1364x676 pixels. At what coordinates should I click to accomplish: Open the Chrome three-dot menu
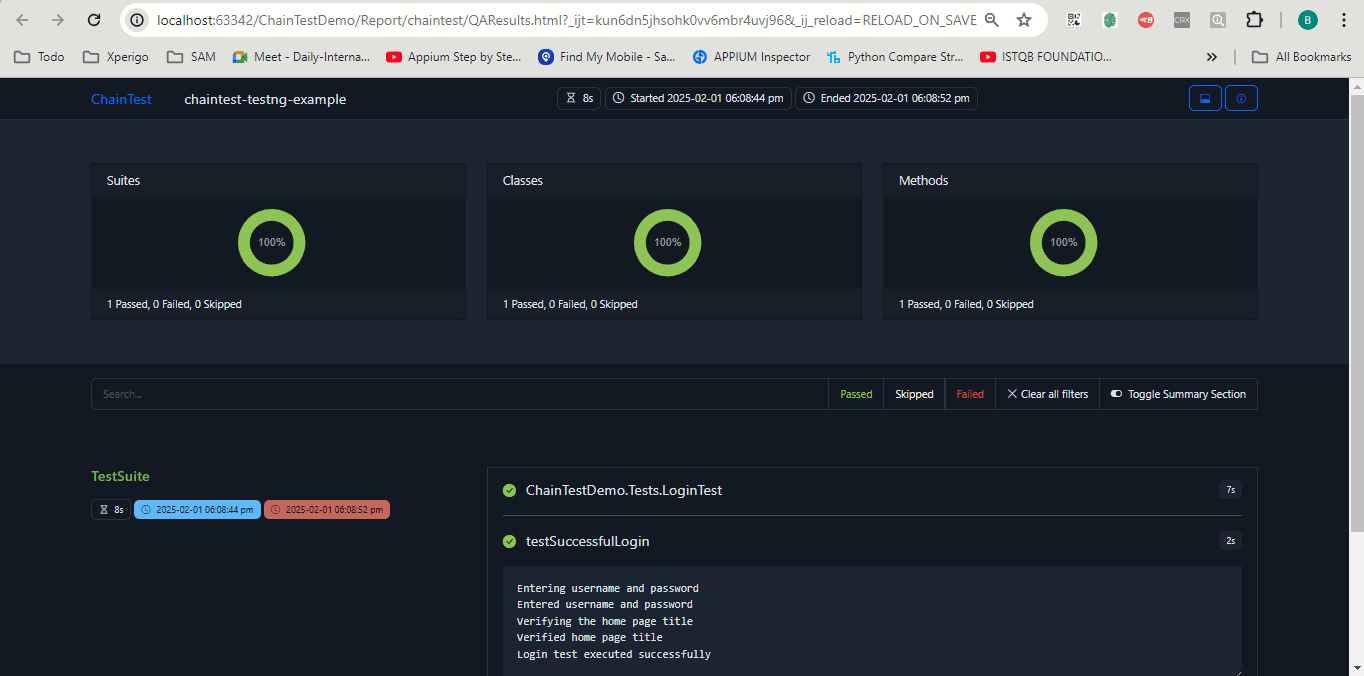pos(1343,20)
